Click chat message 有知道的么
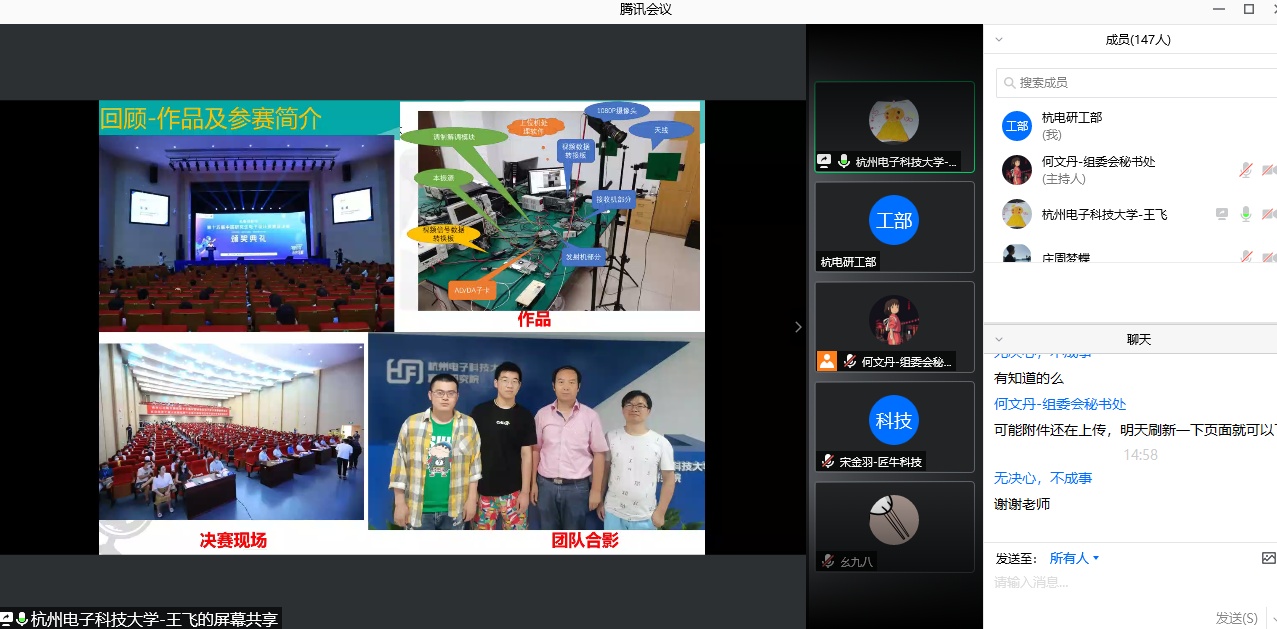Viewport: 1277px width, 629px height. click(x=1029, y=378)
